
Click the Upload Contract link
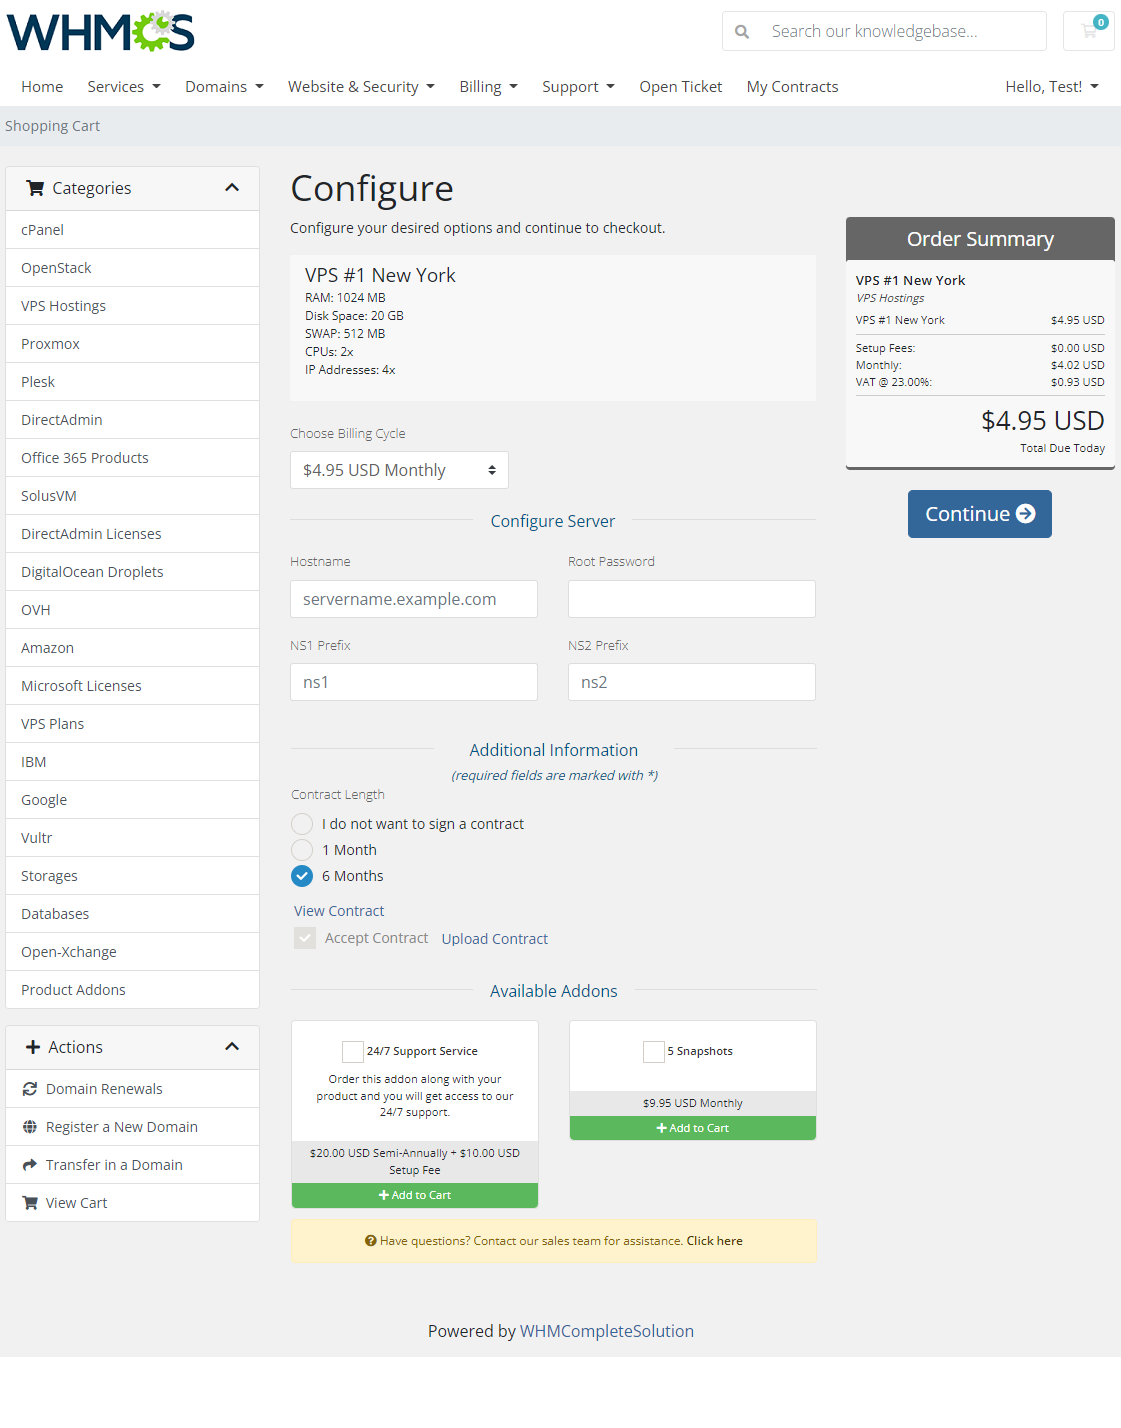tap(495, 939)
